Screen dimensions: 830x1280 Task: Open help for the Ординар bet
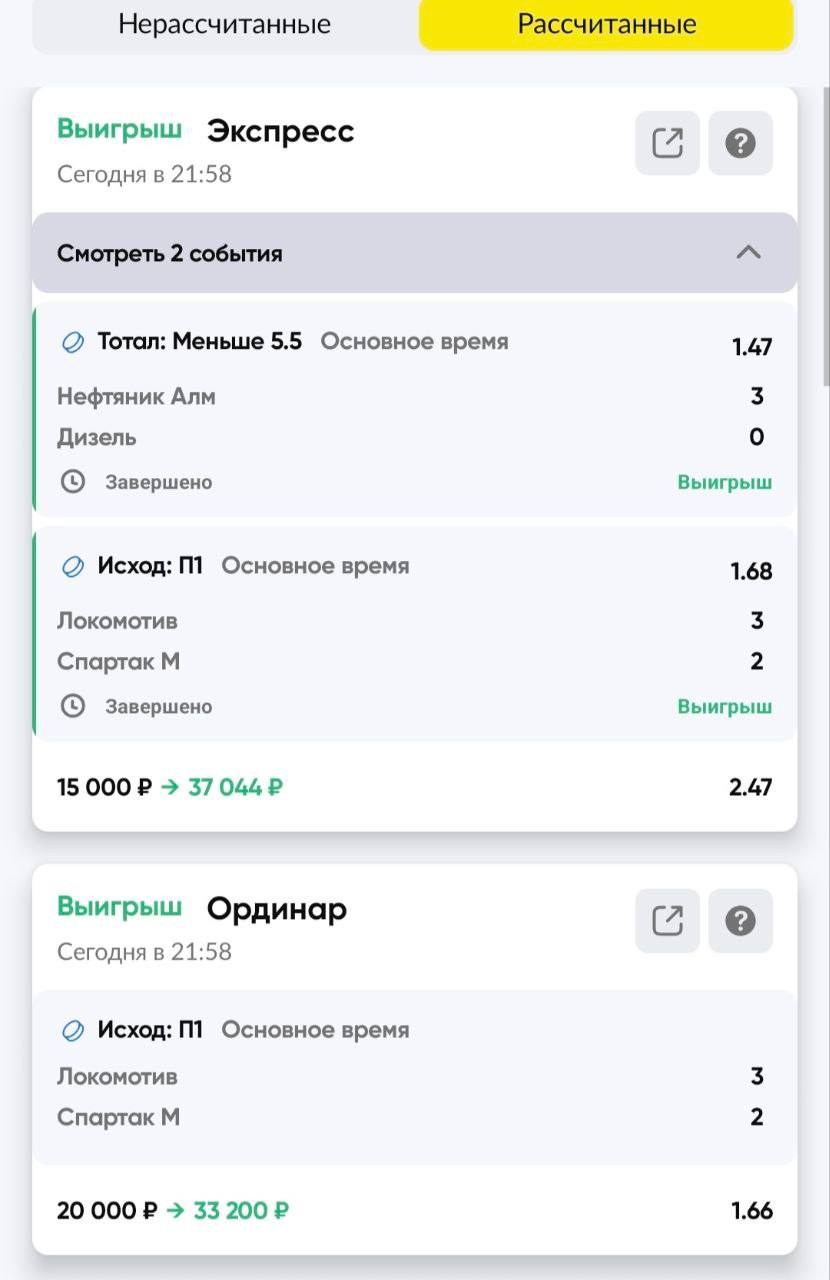(740, 920)
